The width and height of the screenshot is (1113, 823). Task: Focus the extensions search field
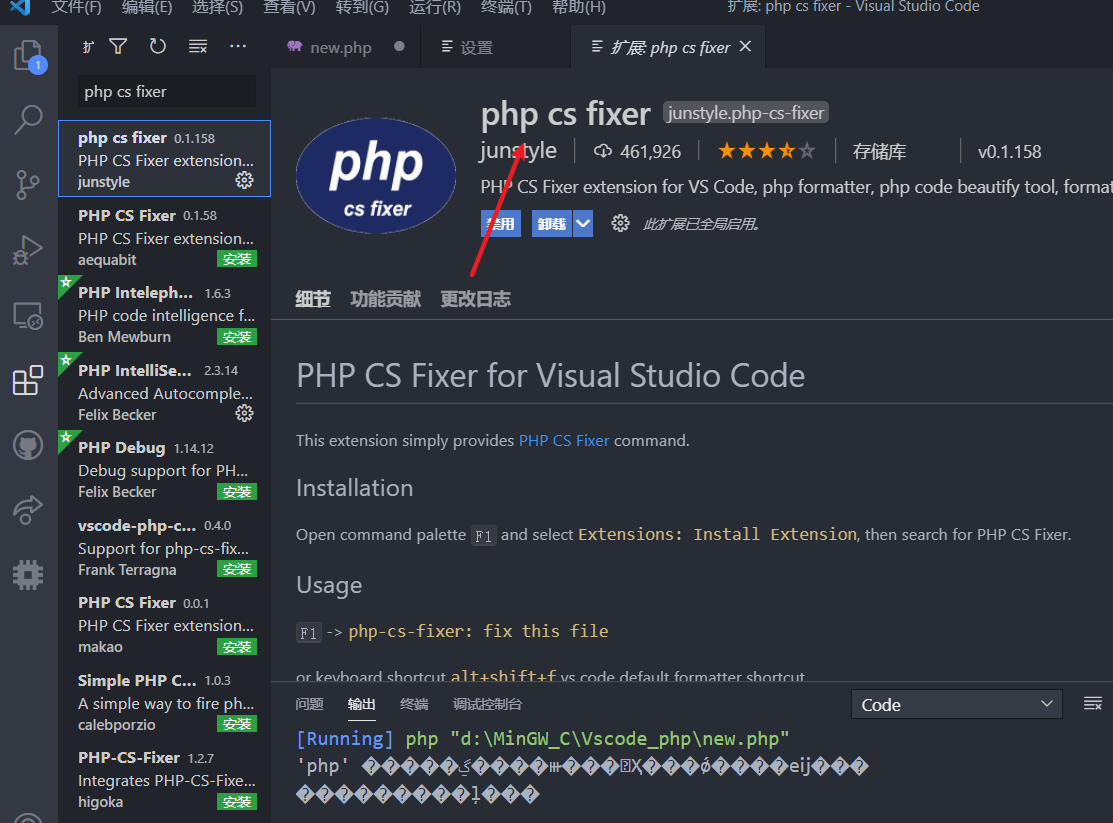pyautogui.click(x=166, y=92)
